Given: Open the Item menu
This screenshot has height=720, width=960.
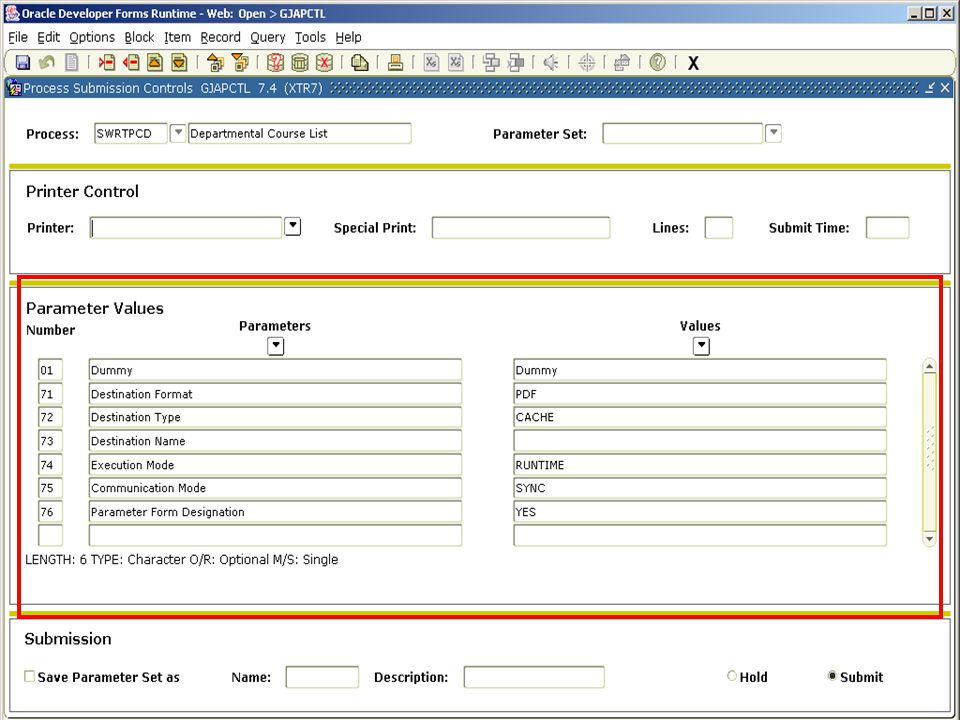Looking at the screenshot, I should tap(177, 37).
